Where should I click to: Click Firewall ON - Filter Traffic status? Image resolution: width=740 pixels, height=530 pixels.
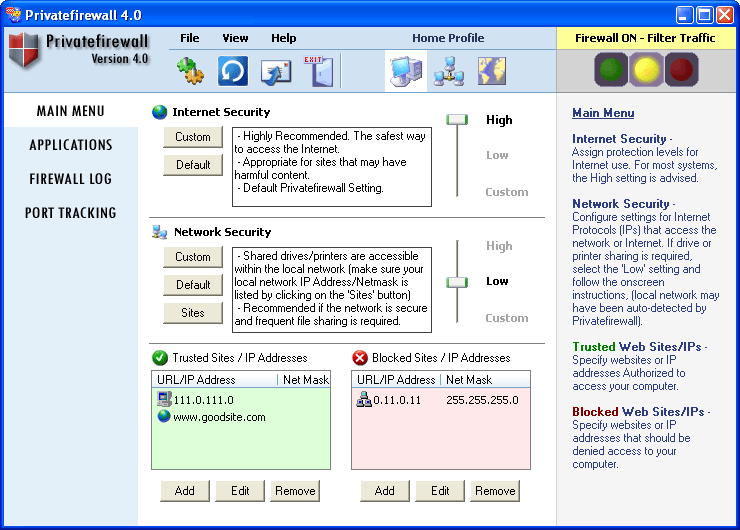pos(645,38)
